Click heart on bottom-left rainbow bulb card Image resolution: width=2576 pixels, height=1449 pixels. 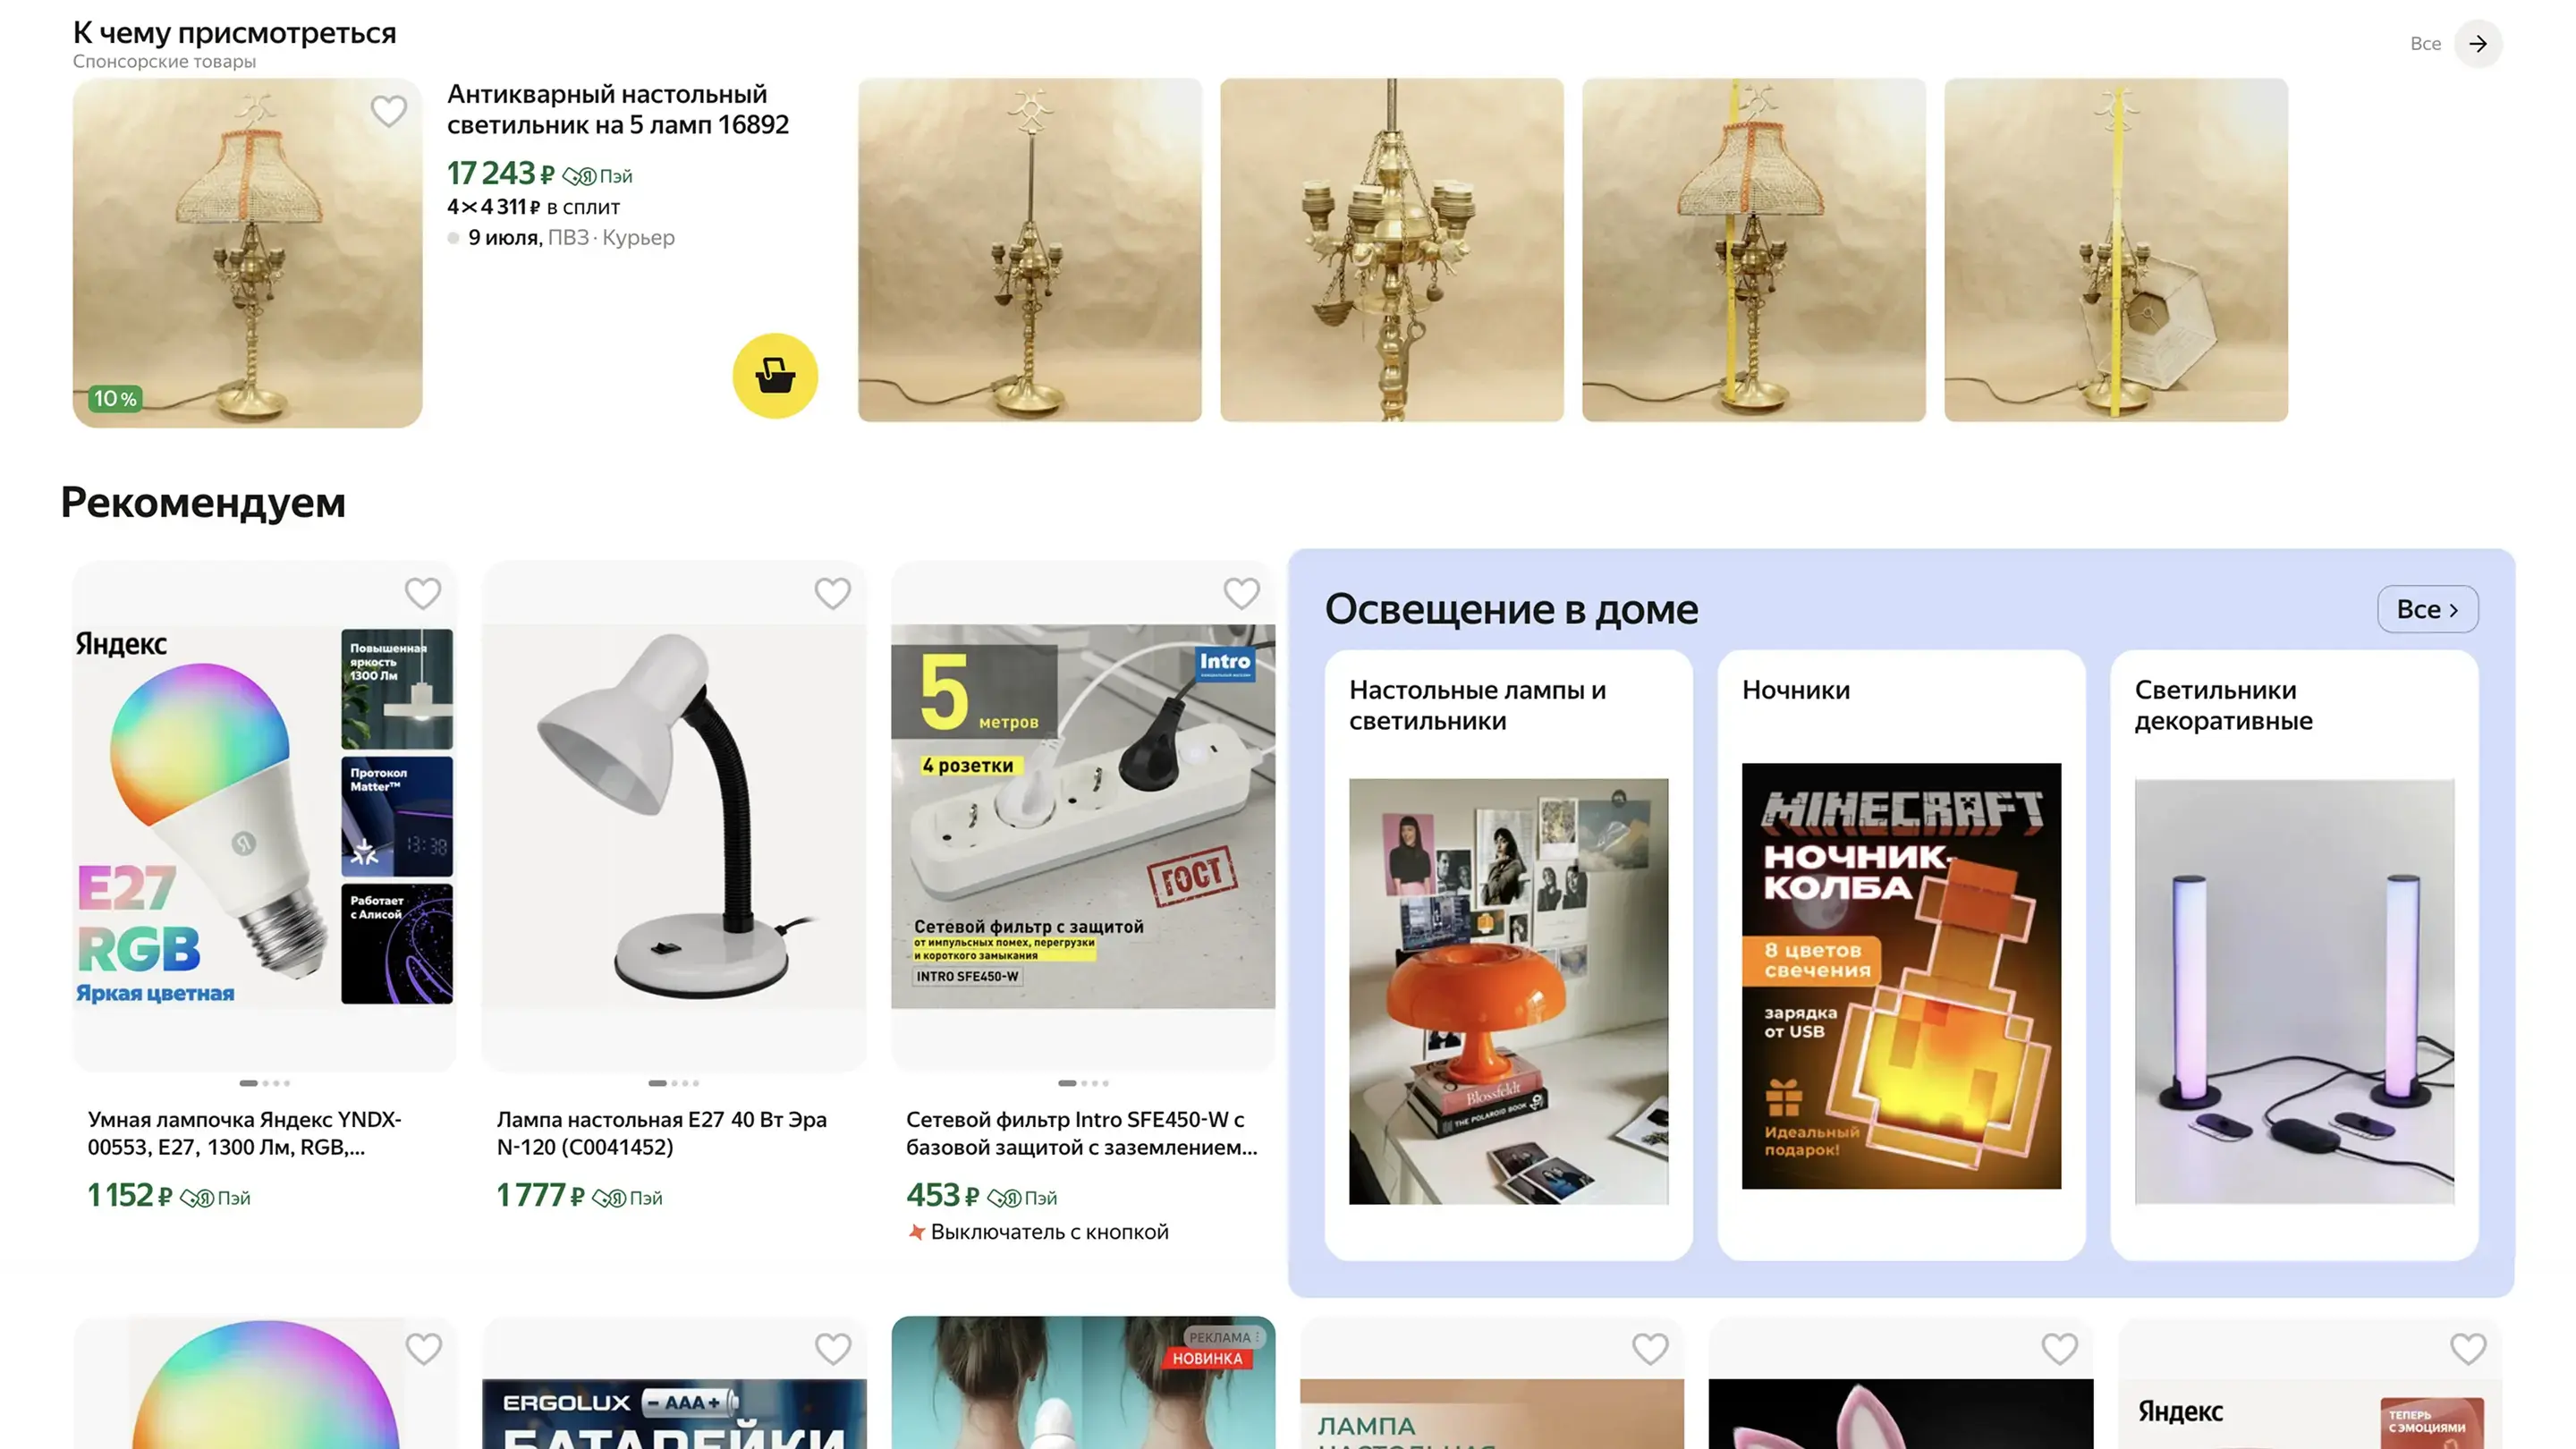[x=423, y=1348]
